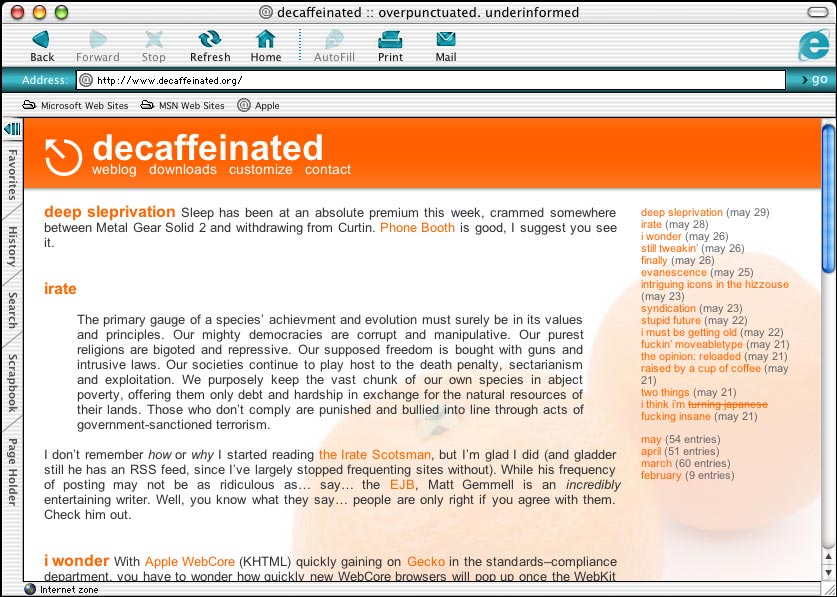Click the Internet Explorer logo icon
This screenshot has height=597, width=837.
click(x=813, y=45)
